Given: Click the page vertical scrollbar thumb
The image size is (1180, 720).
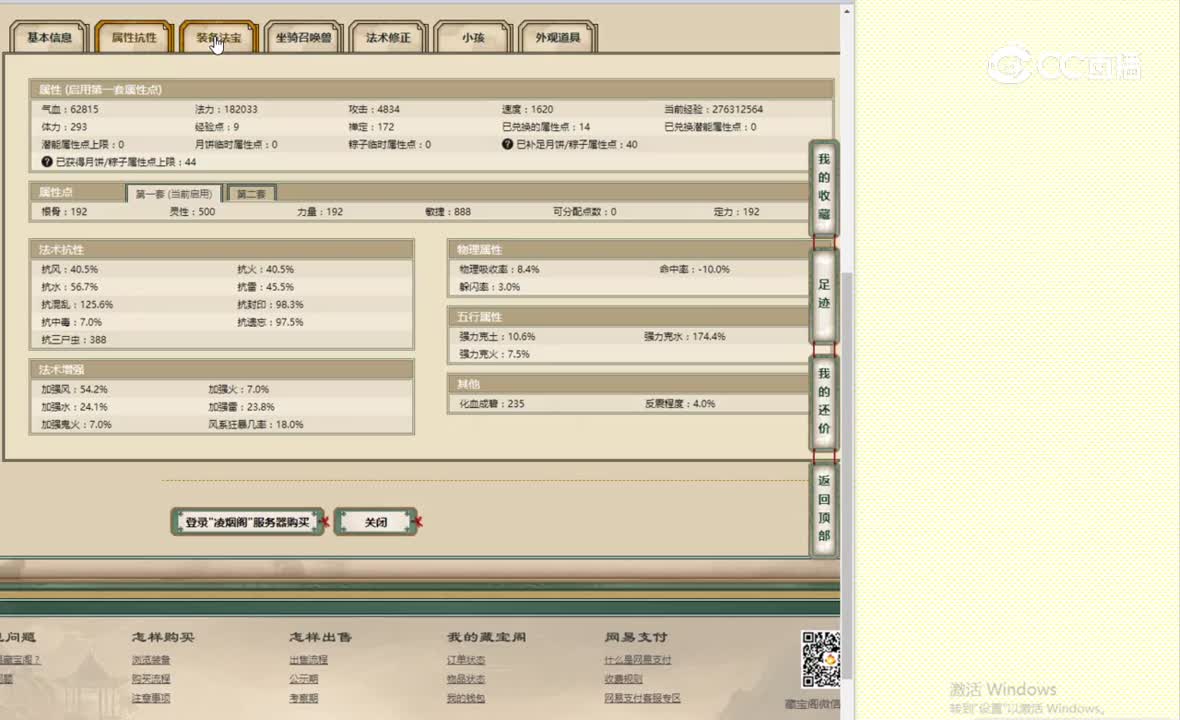Looking at the screenshot, I should [847, 474].
